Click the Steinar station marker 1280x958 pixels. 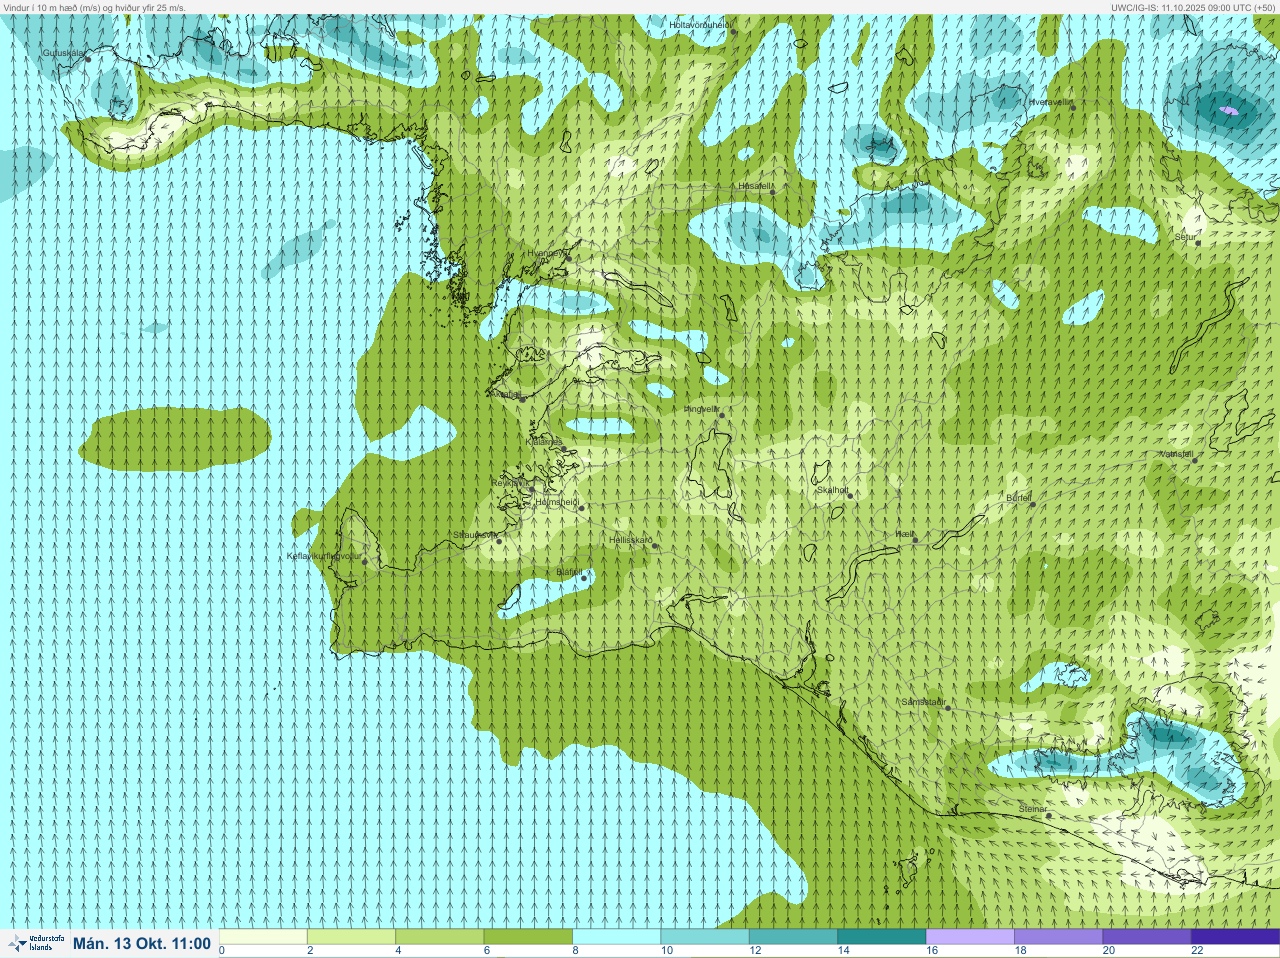point(1049,815)
